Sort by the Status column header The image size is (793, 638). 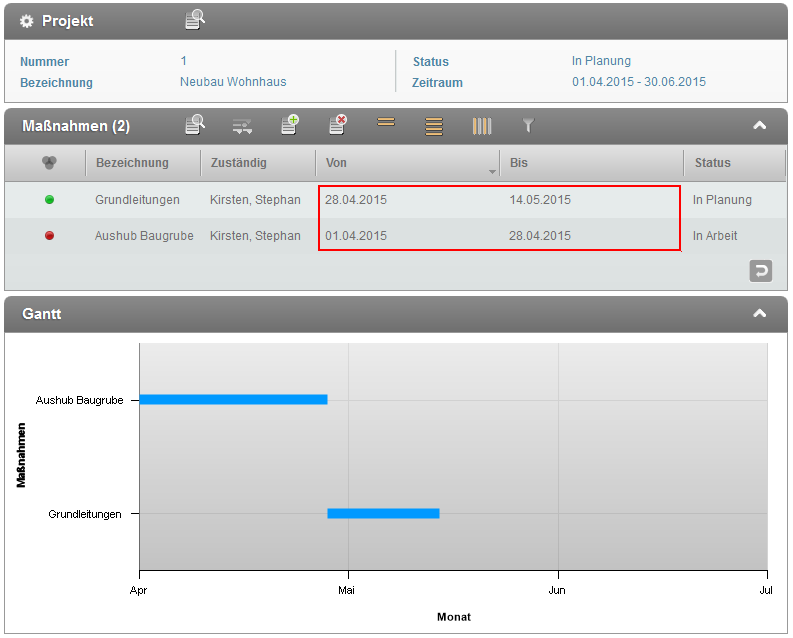[713, 163]
